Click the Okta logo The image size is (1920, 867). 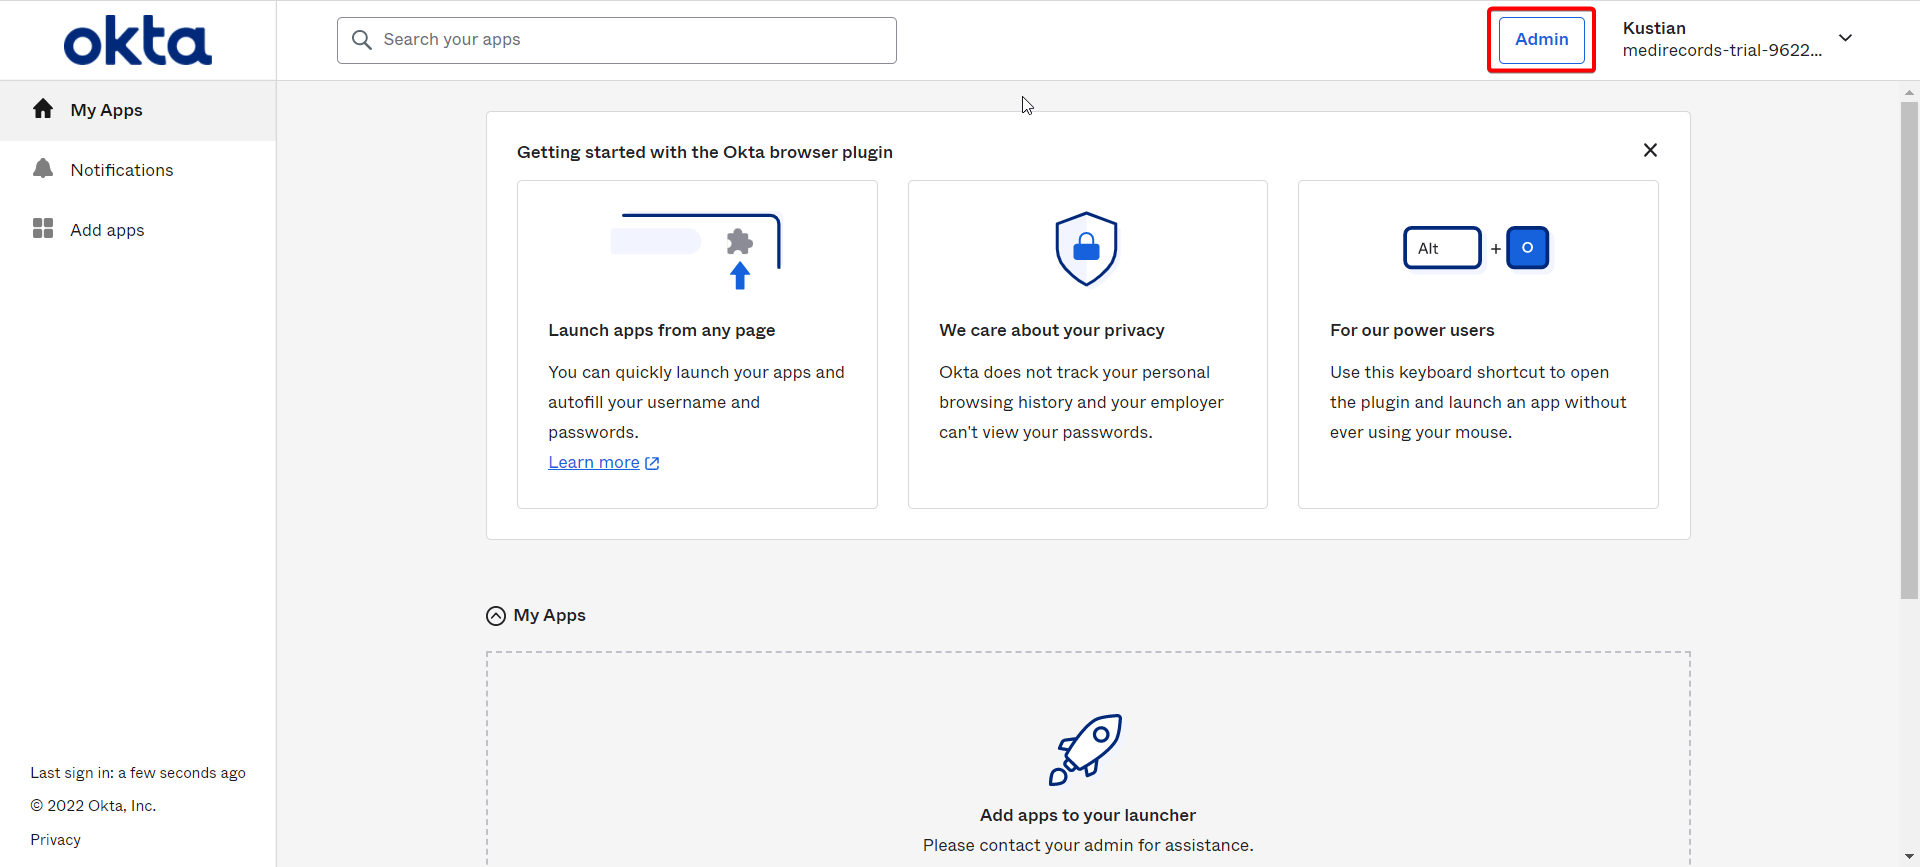click(138, 42)
